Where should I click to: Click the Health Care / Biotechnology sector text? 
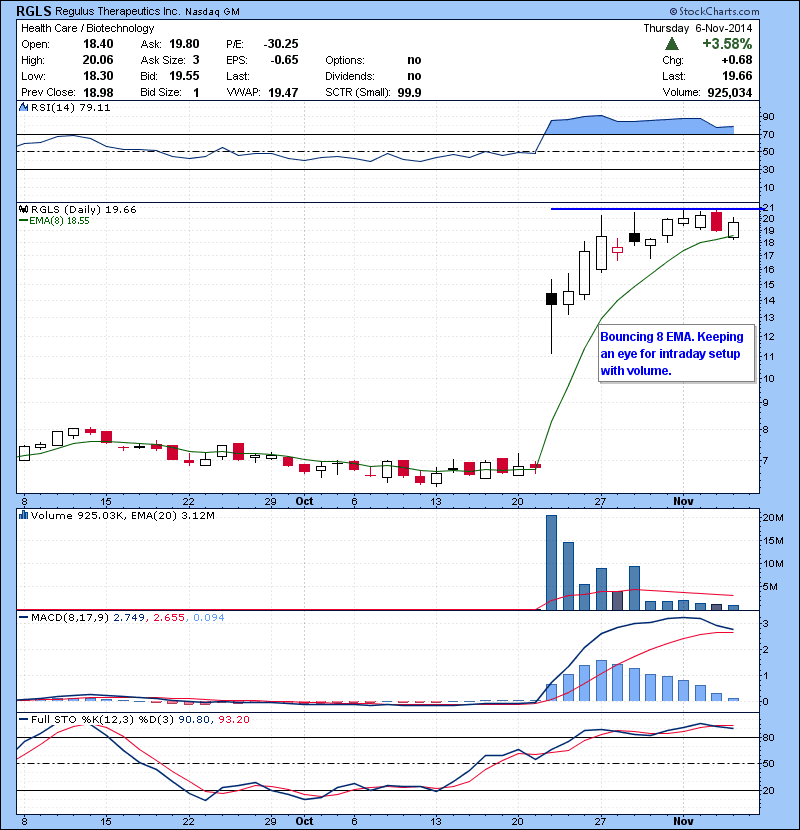click(x=87, y=28)
